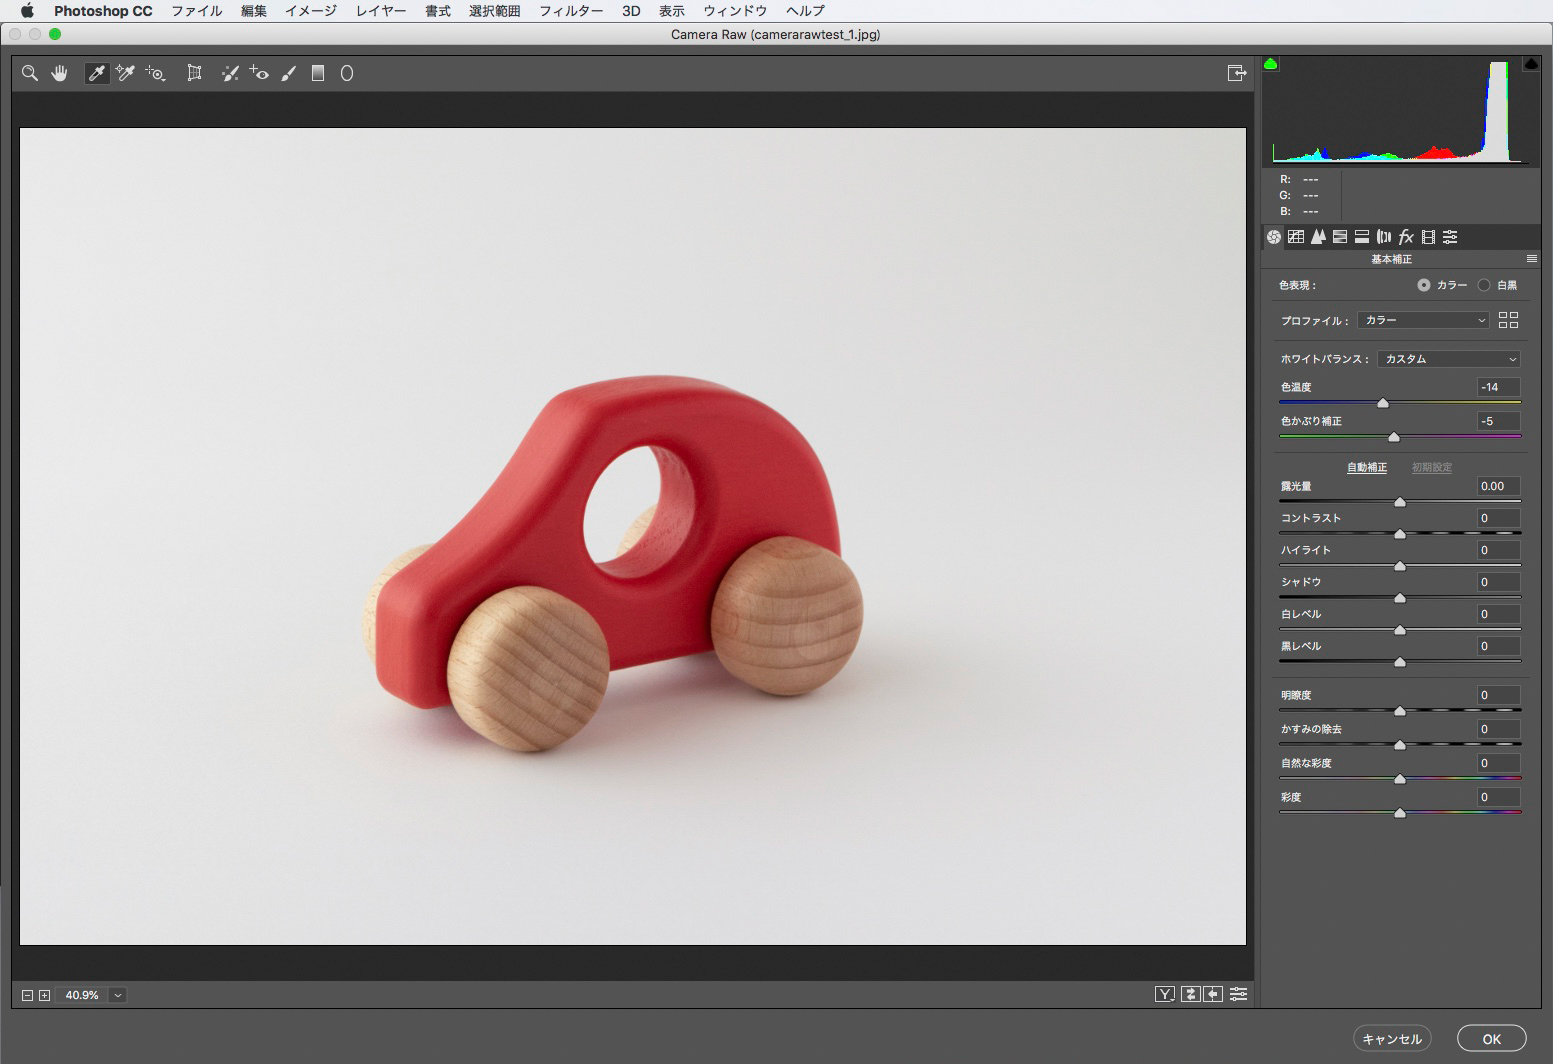Screen dimensions: 1553x1064
Task: Click the キャンセル button
Action: 1392,1039
